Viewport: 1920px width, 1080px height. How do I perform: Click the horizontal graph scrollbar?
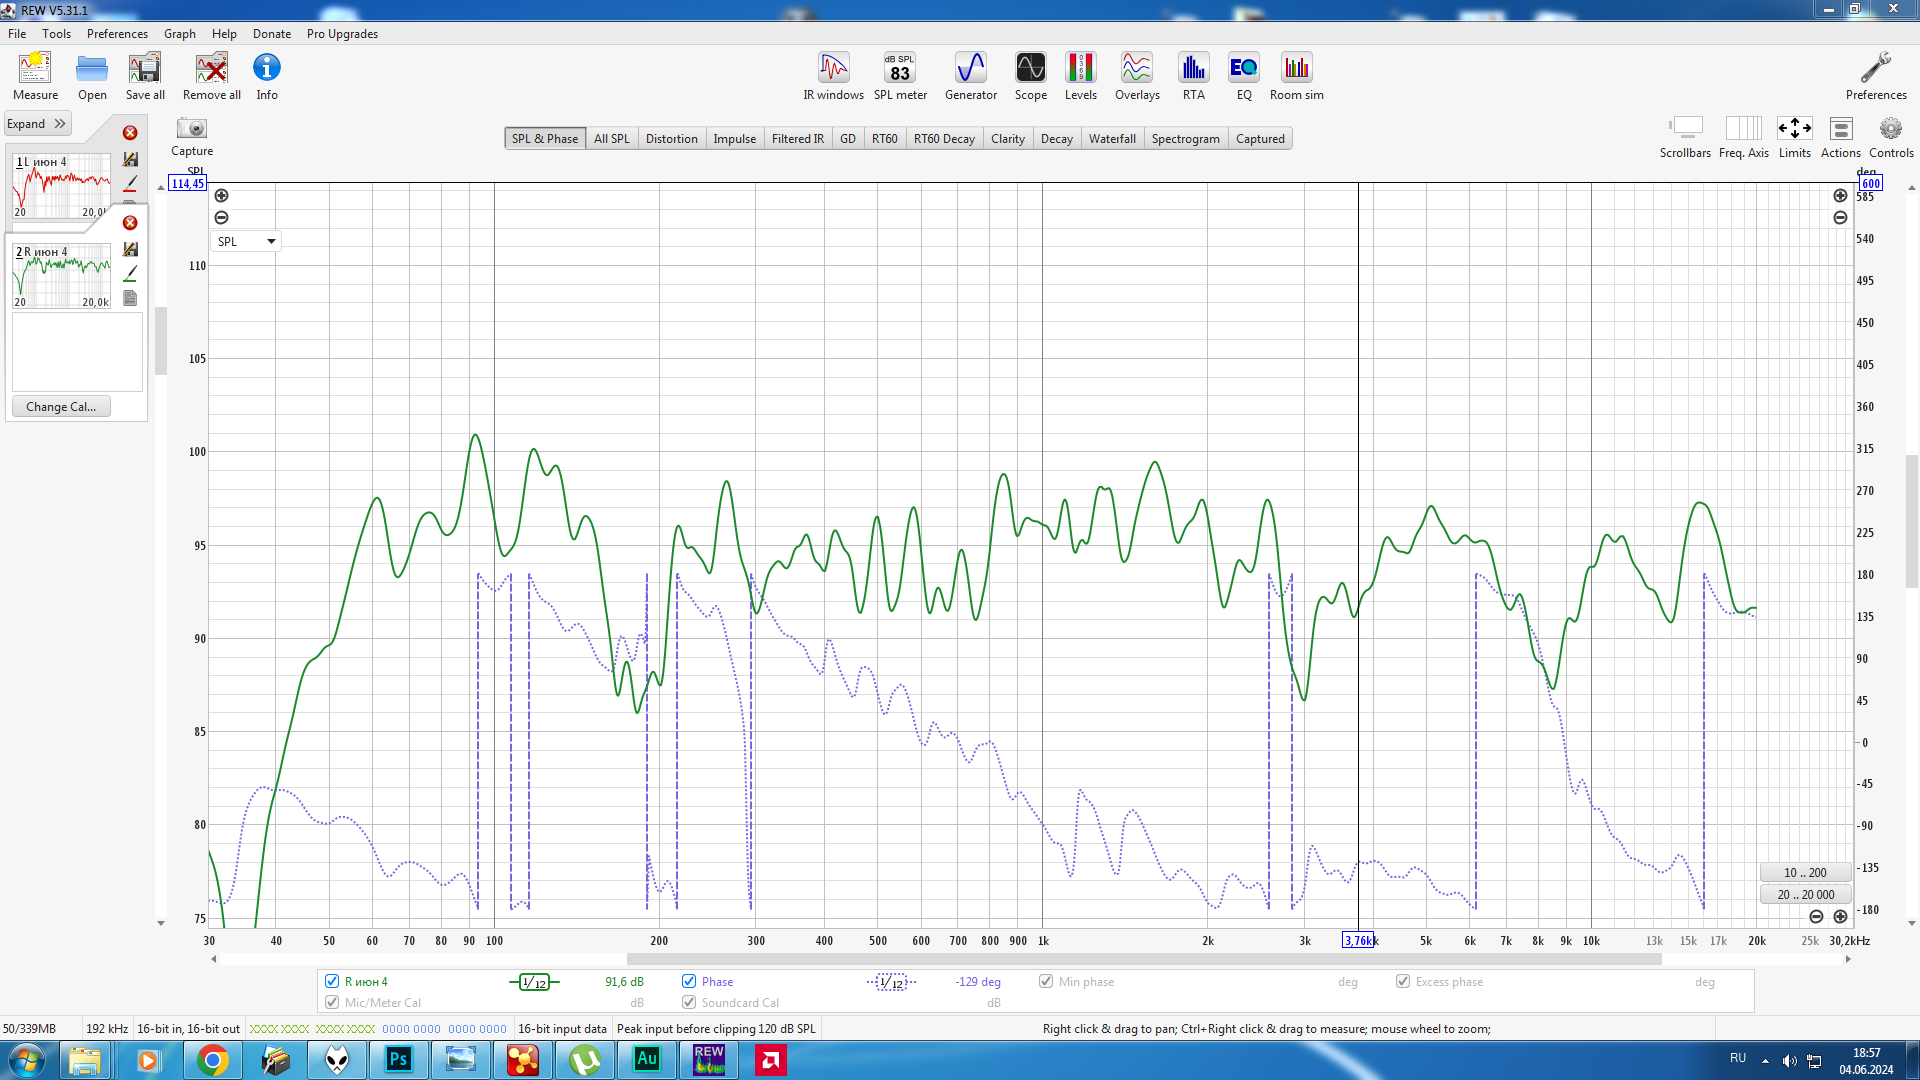click(x=1143, y=959)
